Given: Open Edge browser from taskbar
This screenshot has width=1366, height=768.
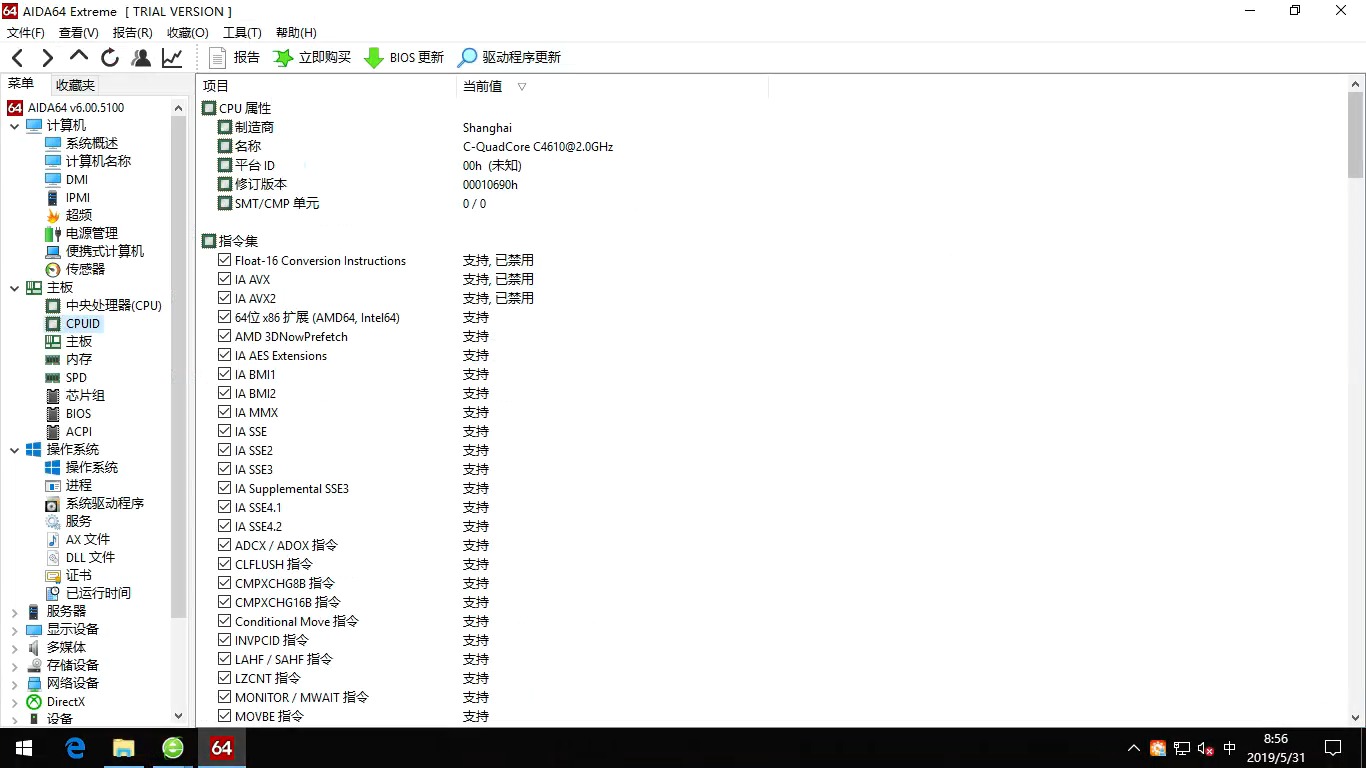Looking at the screenshot, I should coord(75,748).
